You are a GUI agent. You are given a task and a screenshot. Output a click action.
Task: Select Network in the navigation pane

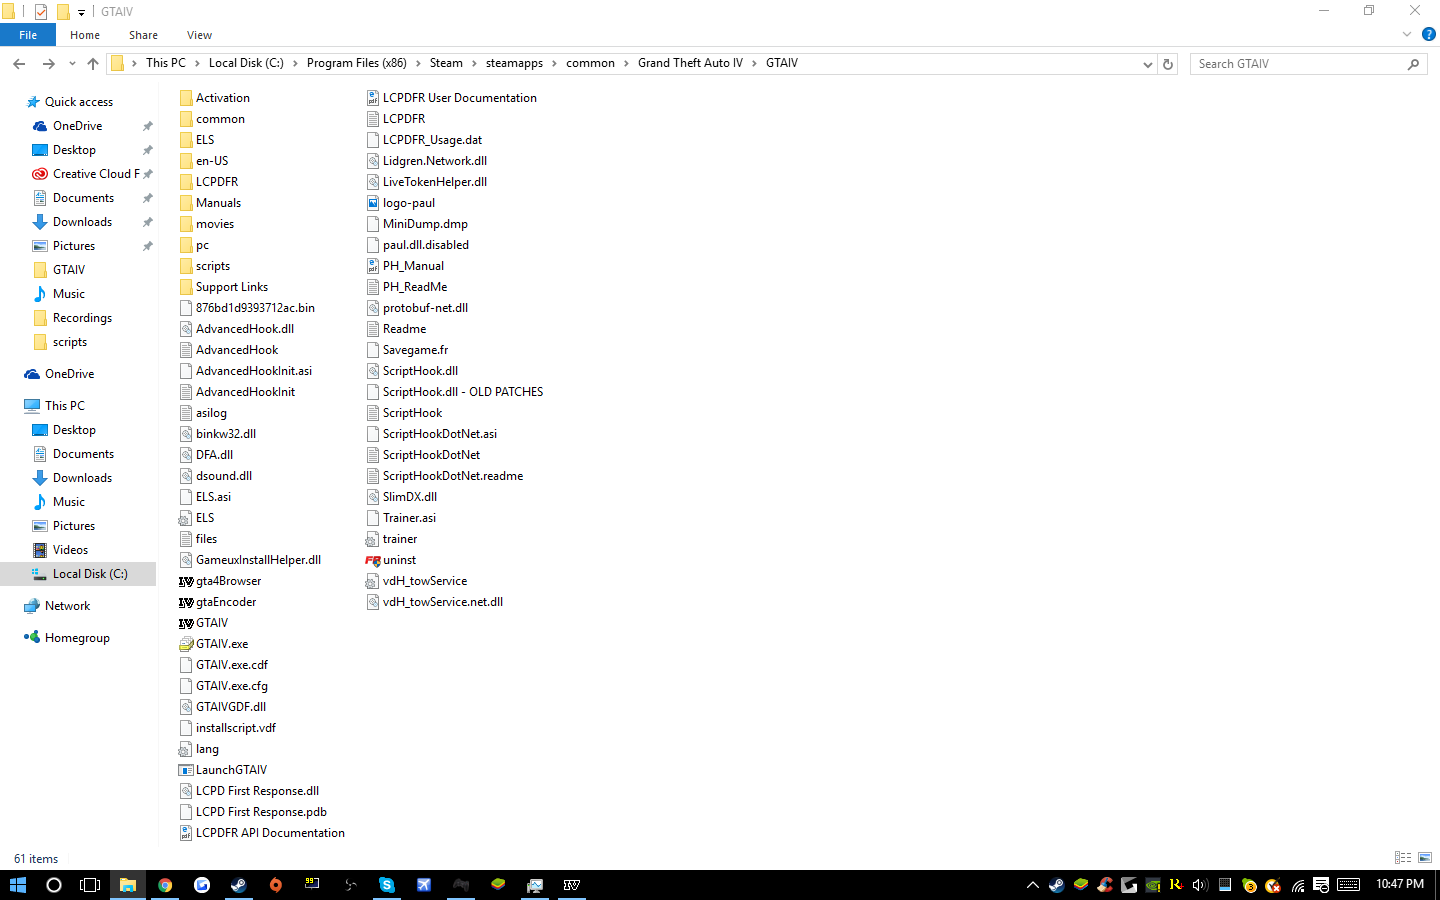point(67,606)
